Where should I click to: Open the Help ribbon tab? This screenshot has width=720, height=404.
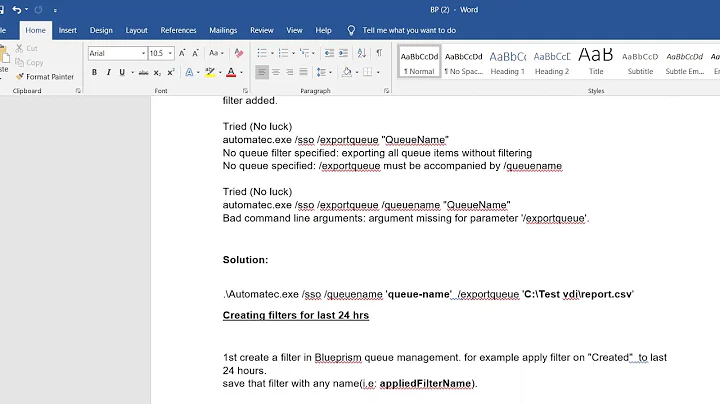pyautogui.click(x=323, y=30)
